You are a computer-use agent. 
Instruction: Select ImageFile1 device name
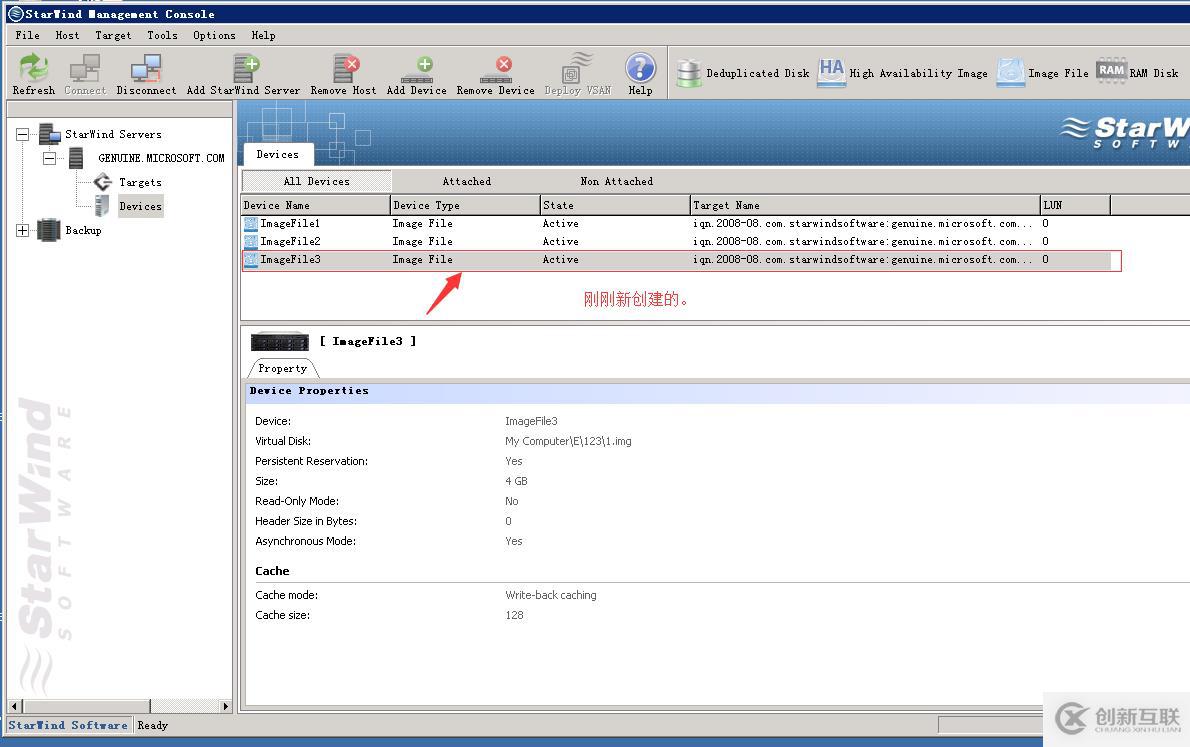coord(290,223)
